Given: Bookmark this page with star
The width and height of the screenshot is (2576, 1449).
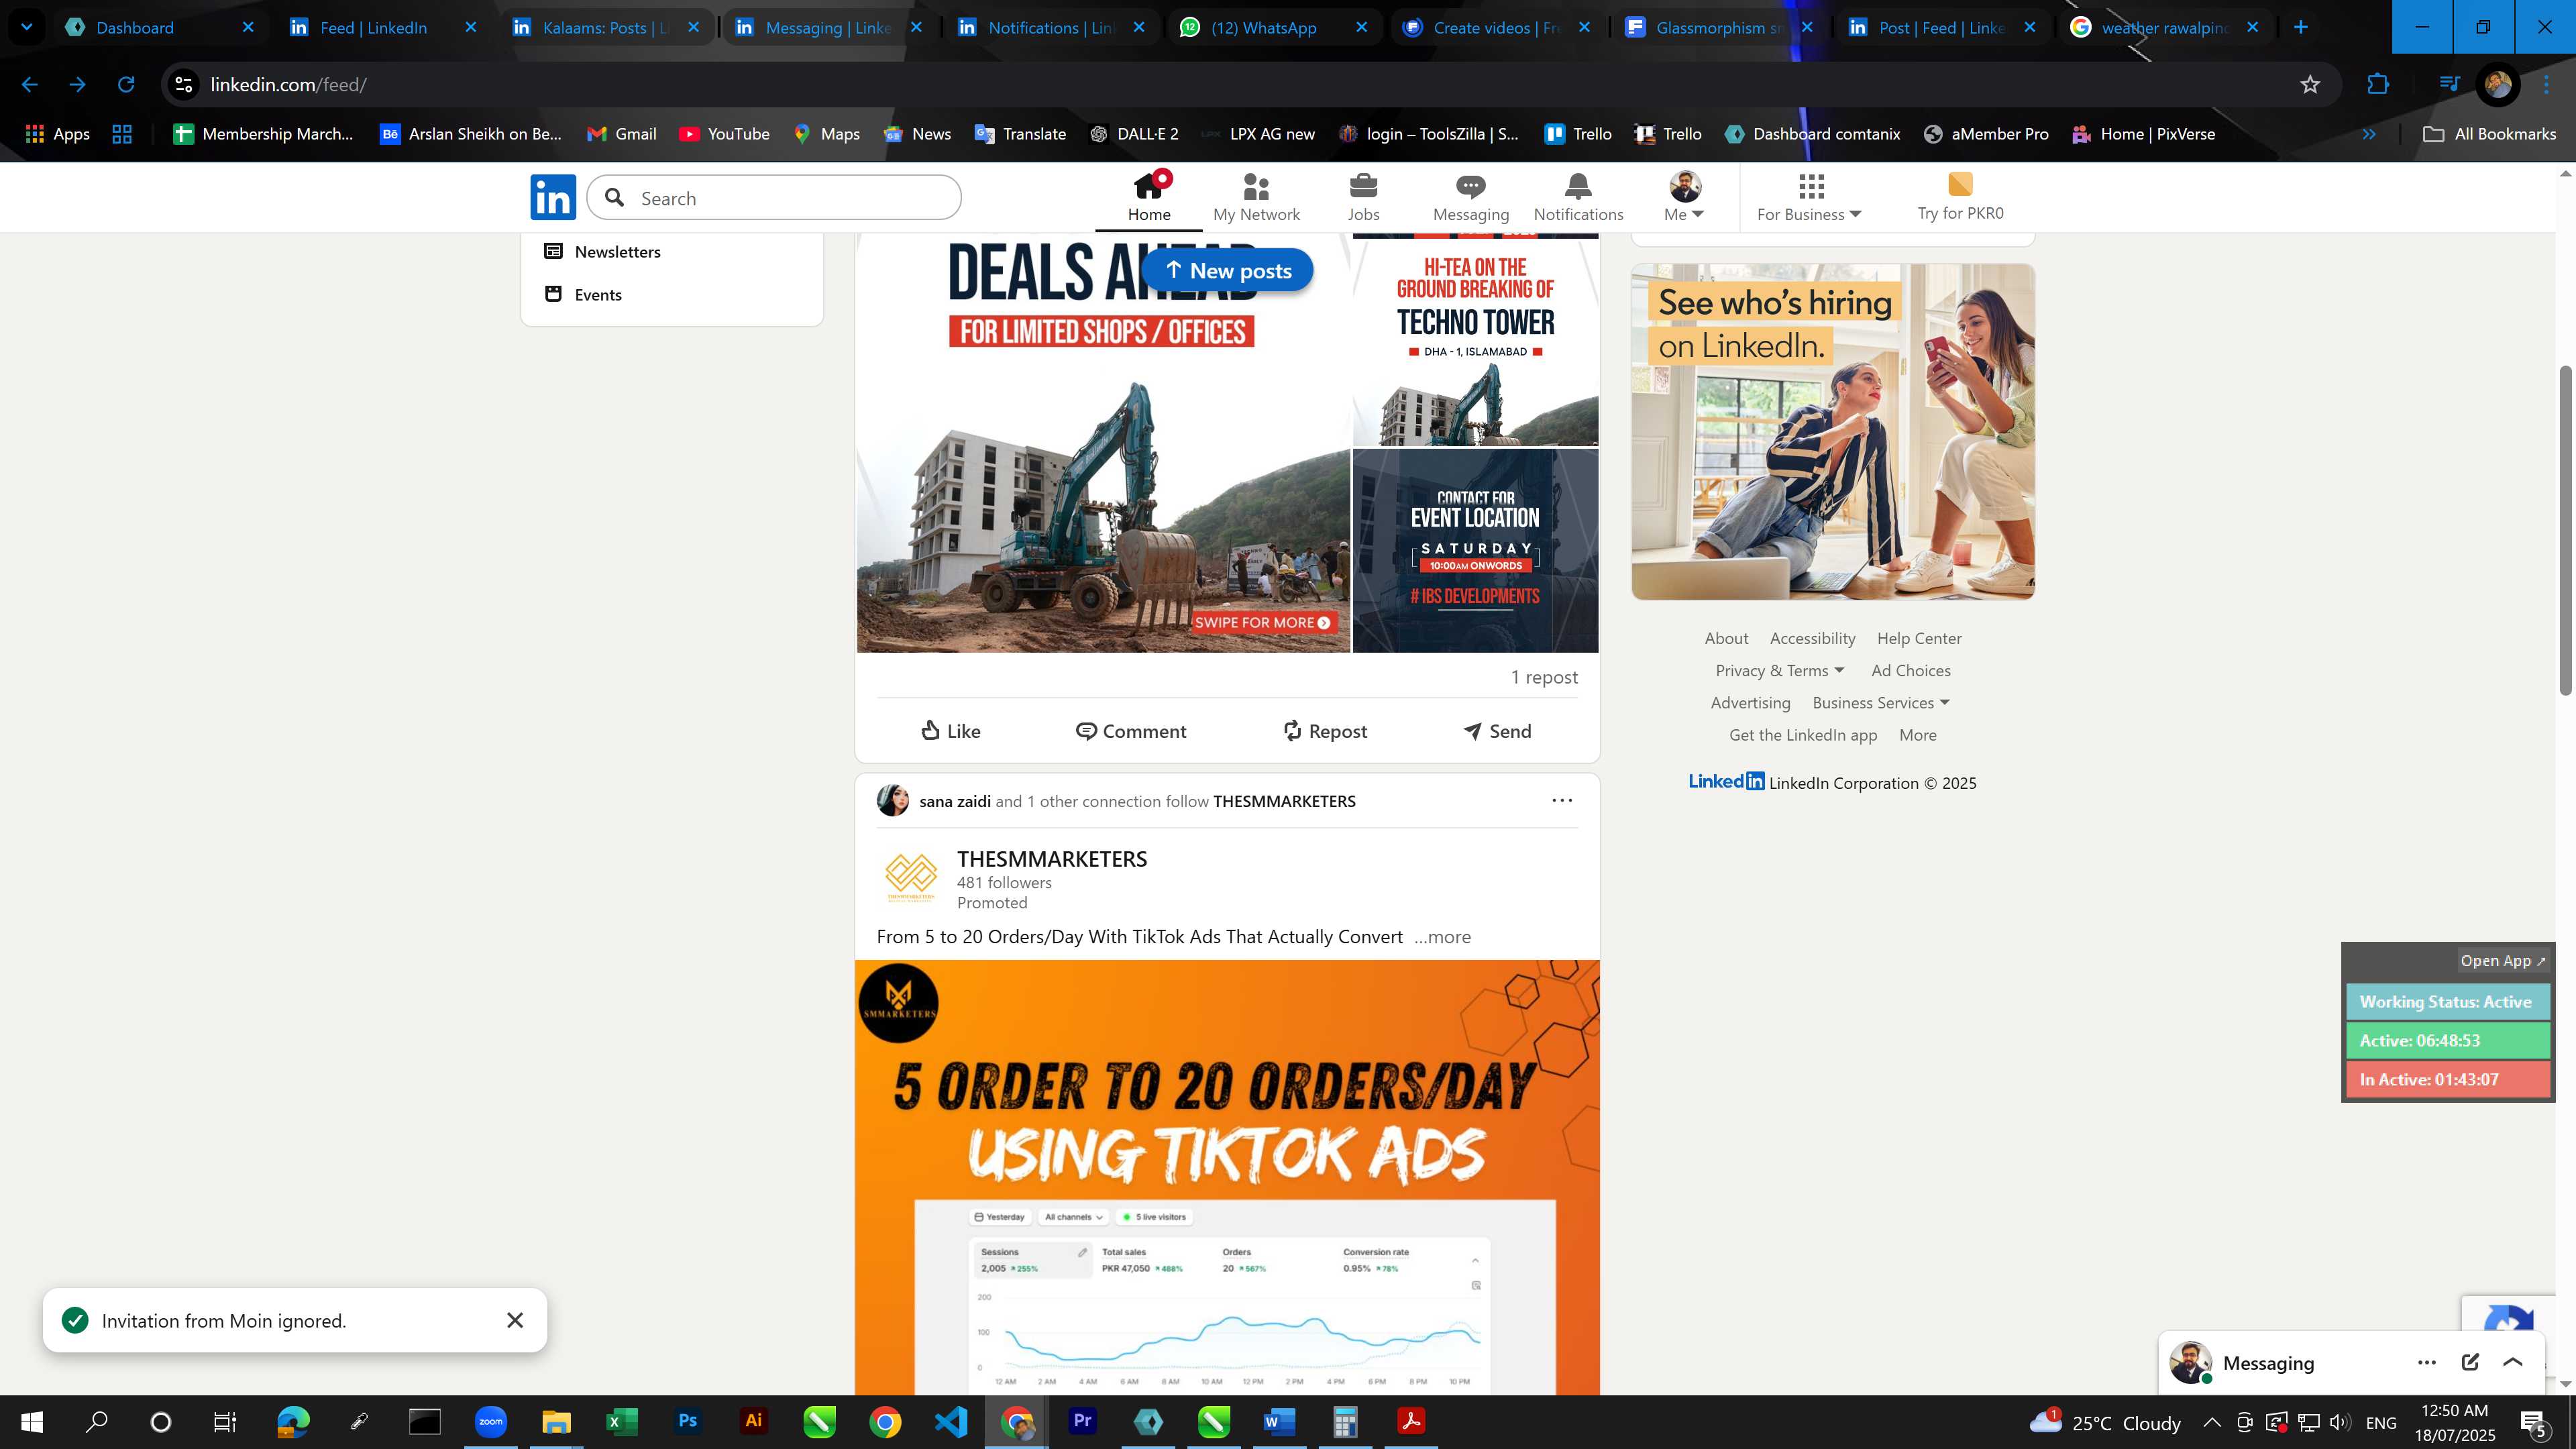Looking at the screenshot, I should click(x=2309, y=85).
